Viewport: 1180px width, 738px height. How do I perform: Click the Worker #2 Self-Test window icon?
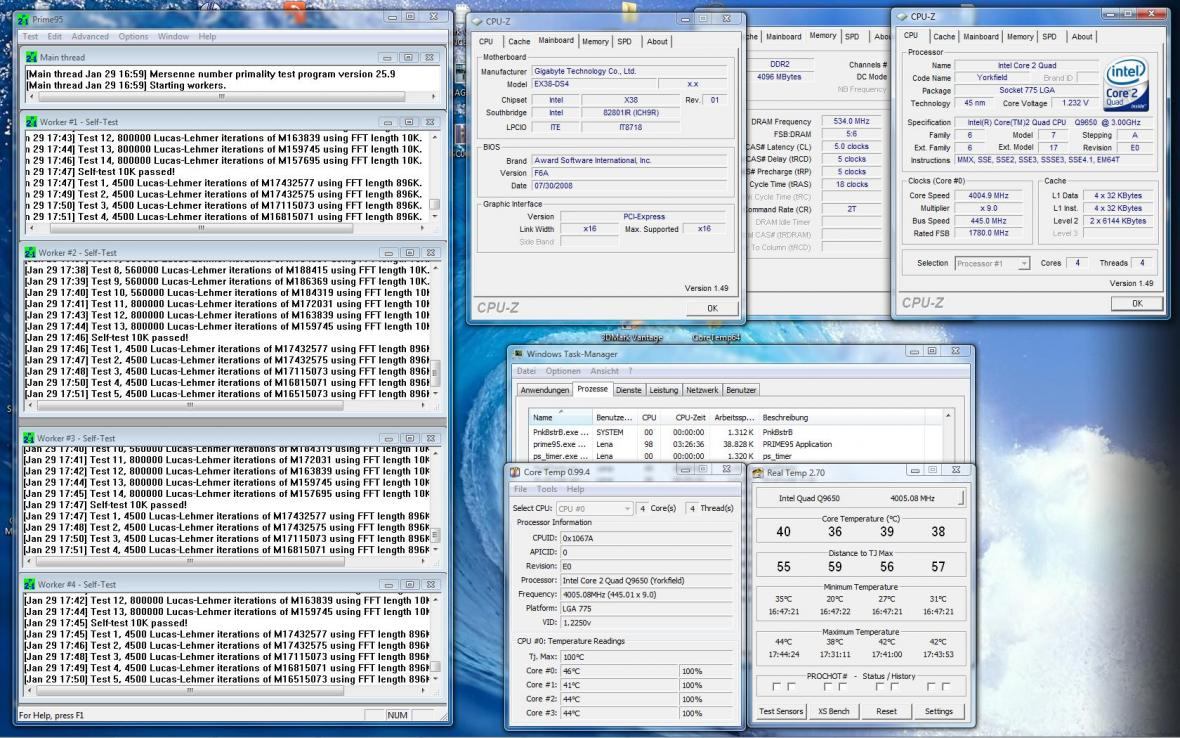point(29,253)
